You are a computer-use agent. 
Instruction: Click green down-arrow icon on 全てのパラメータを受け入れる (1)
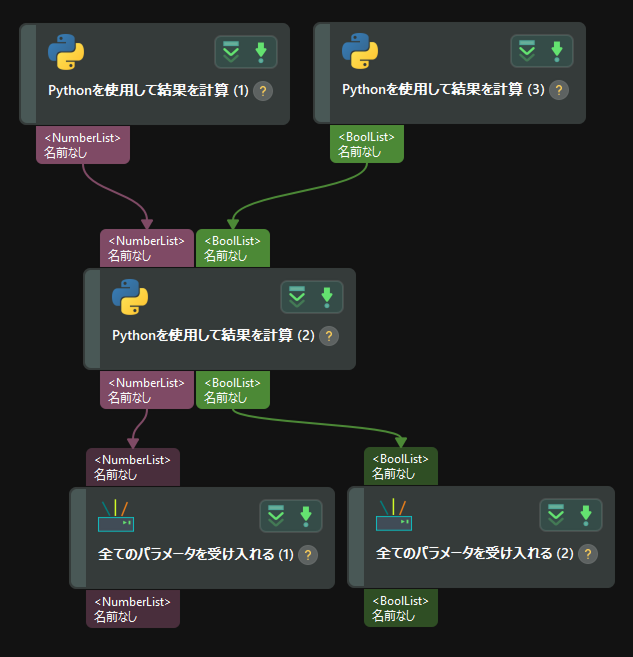click(306, 517)
